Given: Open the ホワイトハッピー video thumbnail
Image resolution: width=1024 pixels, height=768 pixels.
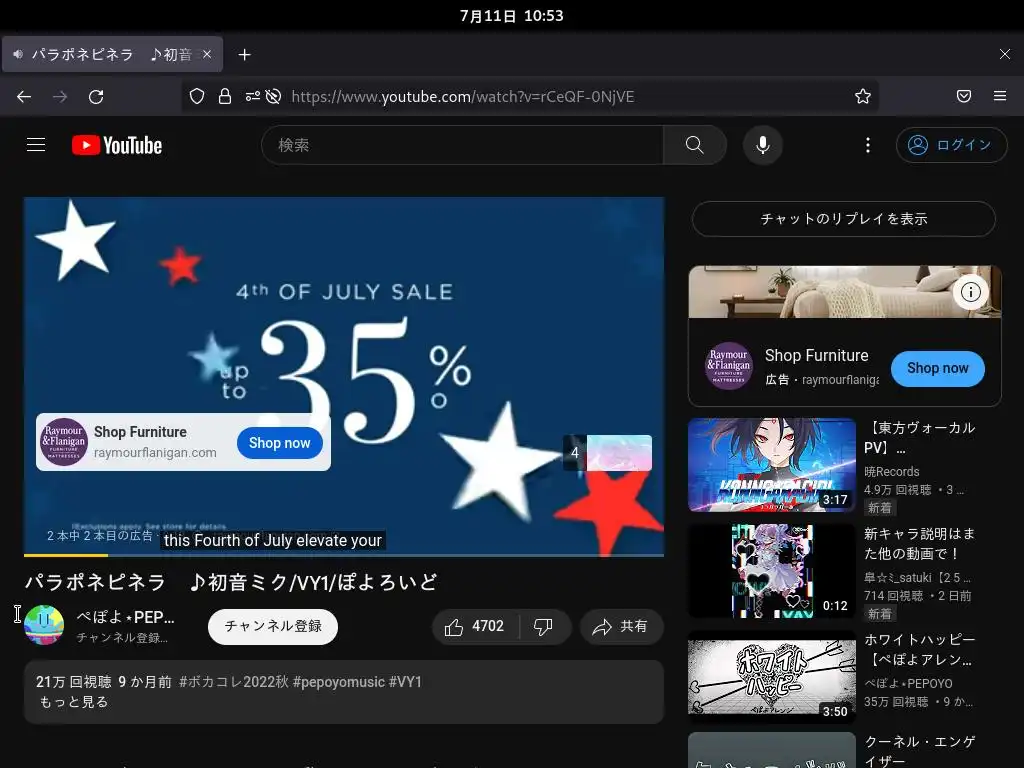Looking at the screenshot, I should pos(772,677).
